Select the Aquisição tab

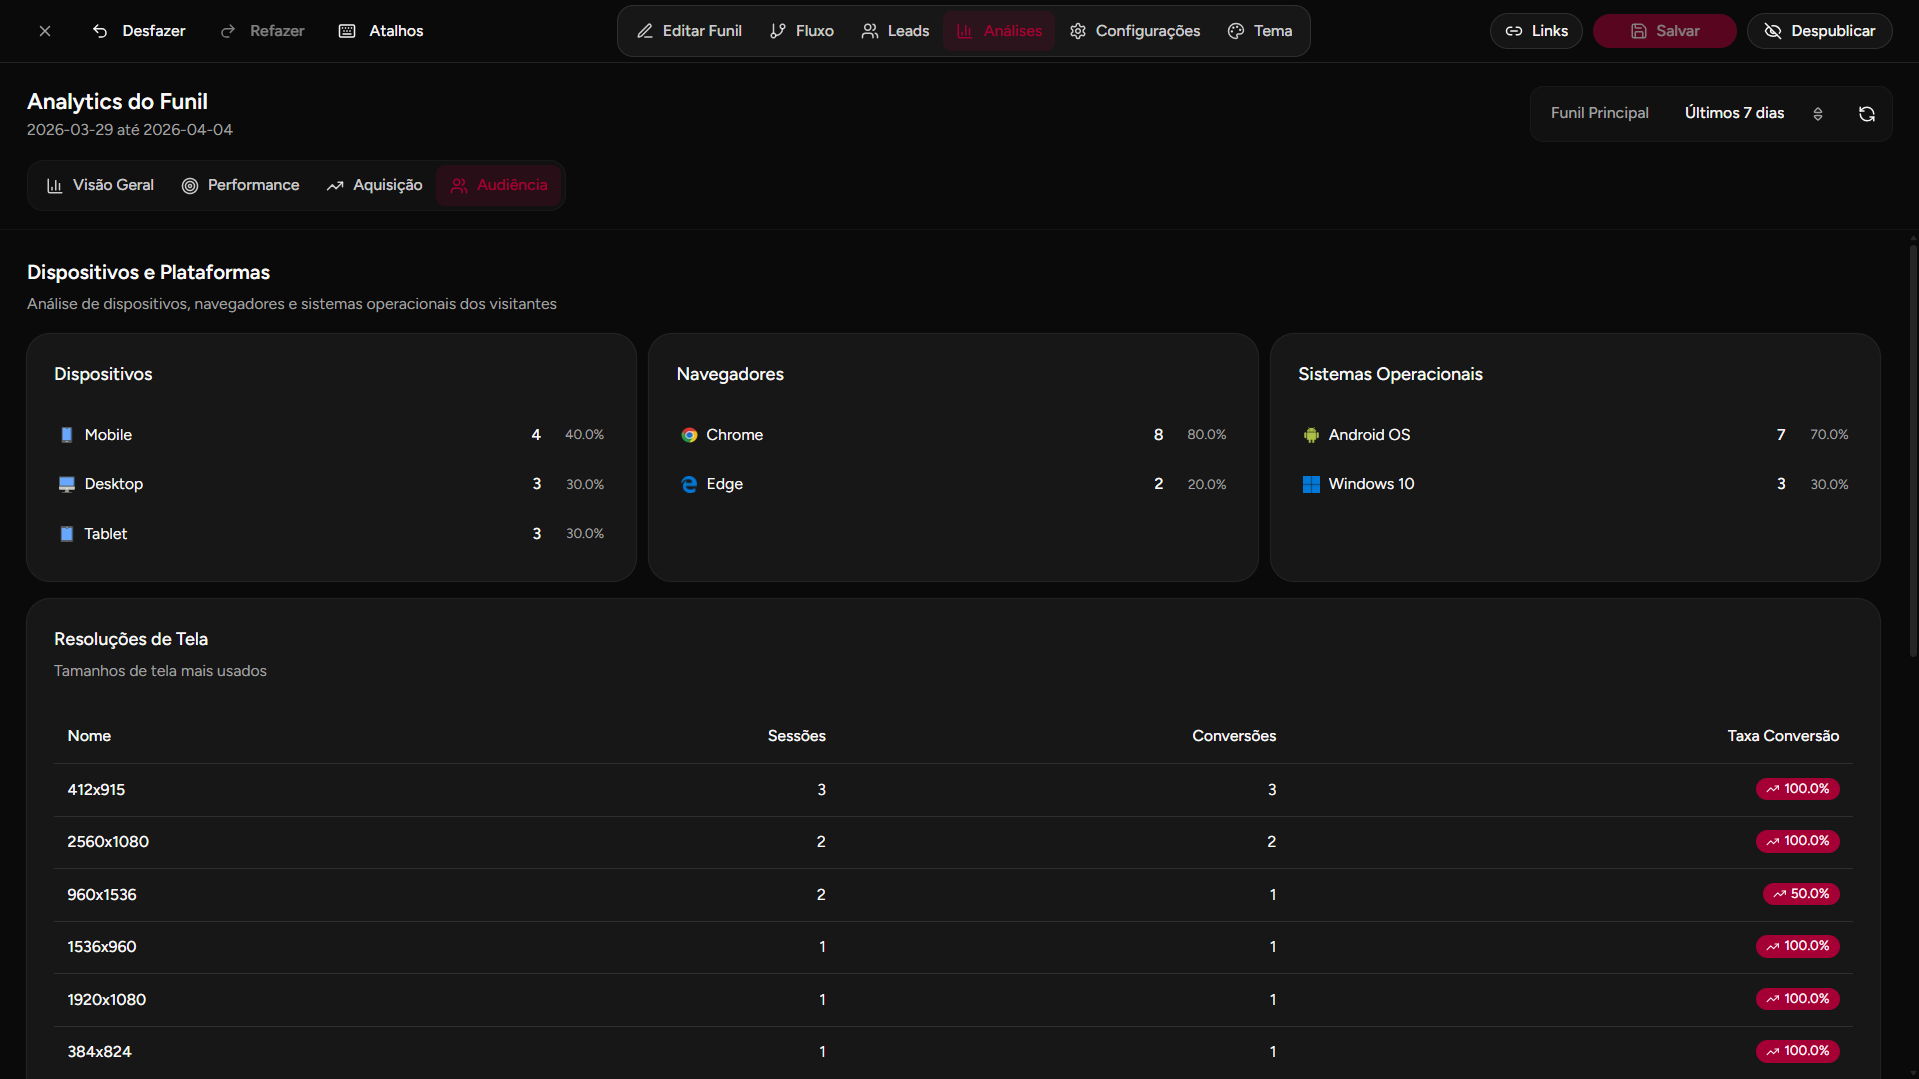click(374, 185)
